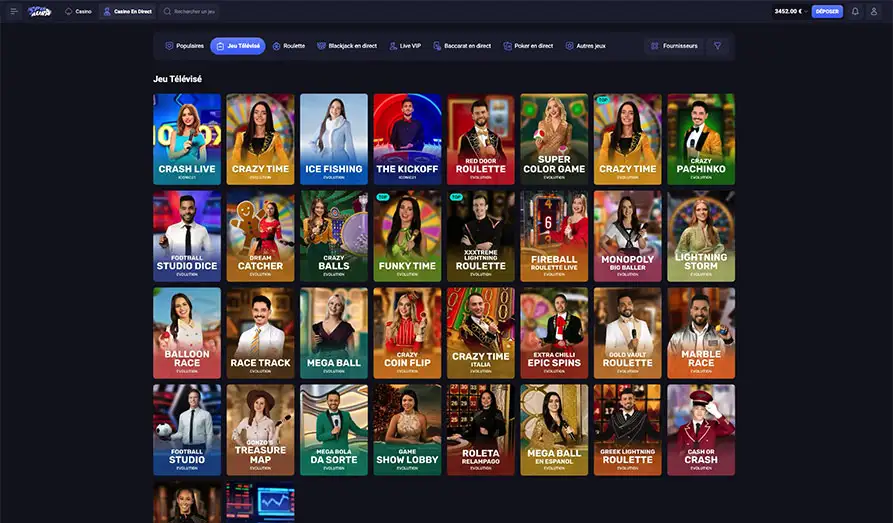Open the notifications bell icon
The image size is (893, 523).
pos(855,11)
